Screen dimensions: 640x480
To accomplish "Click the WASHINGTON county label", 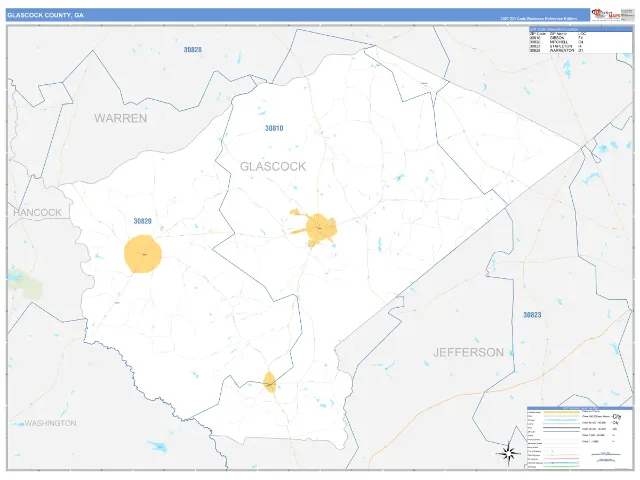I will 50,423.
